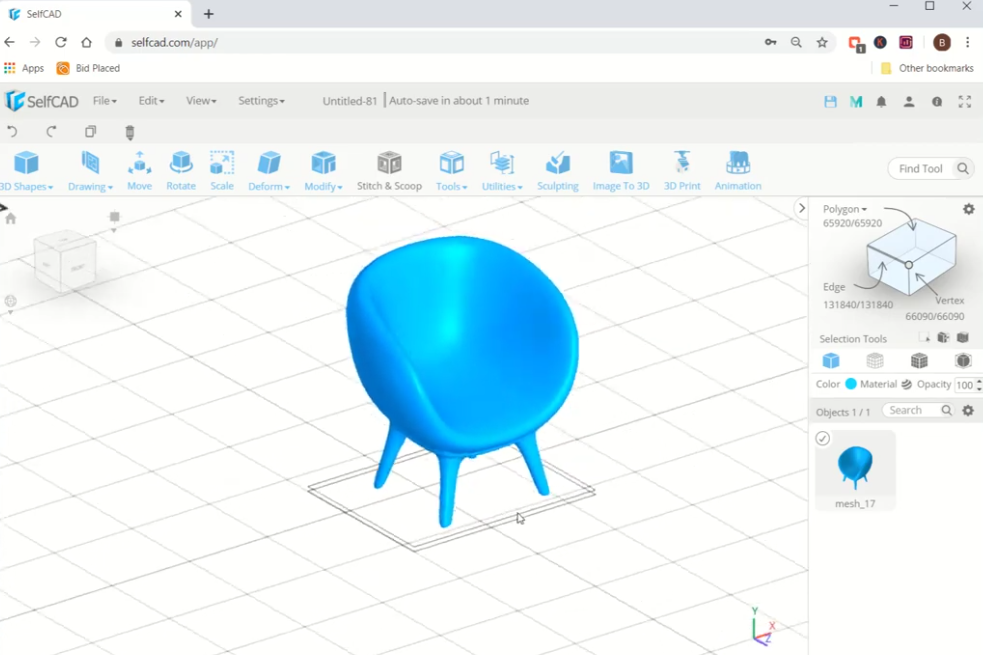
Task: Enable solid view mode cube
Action: point(831,360)
